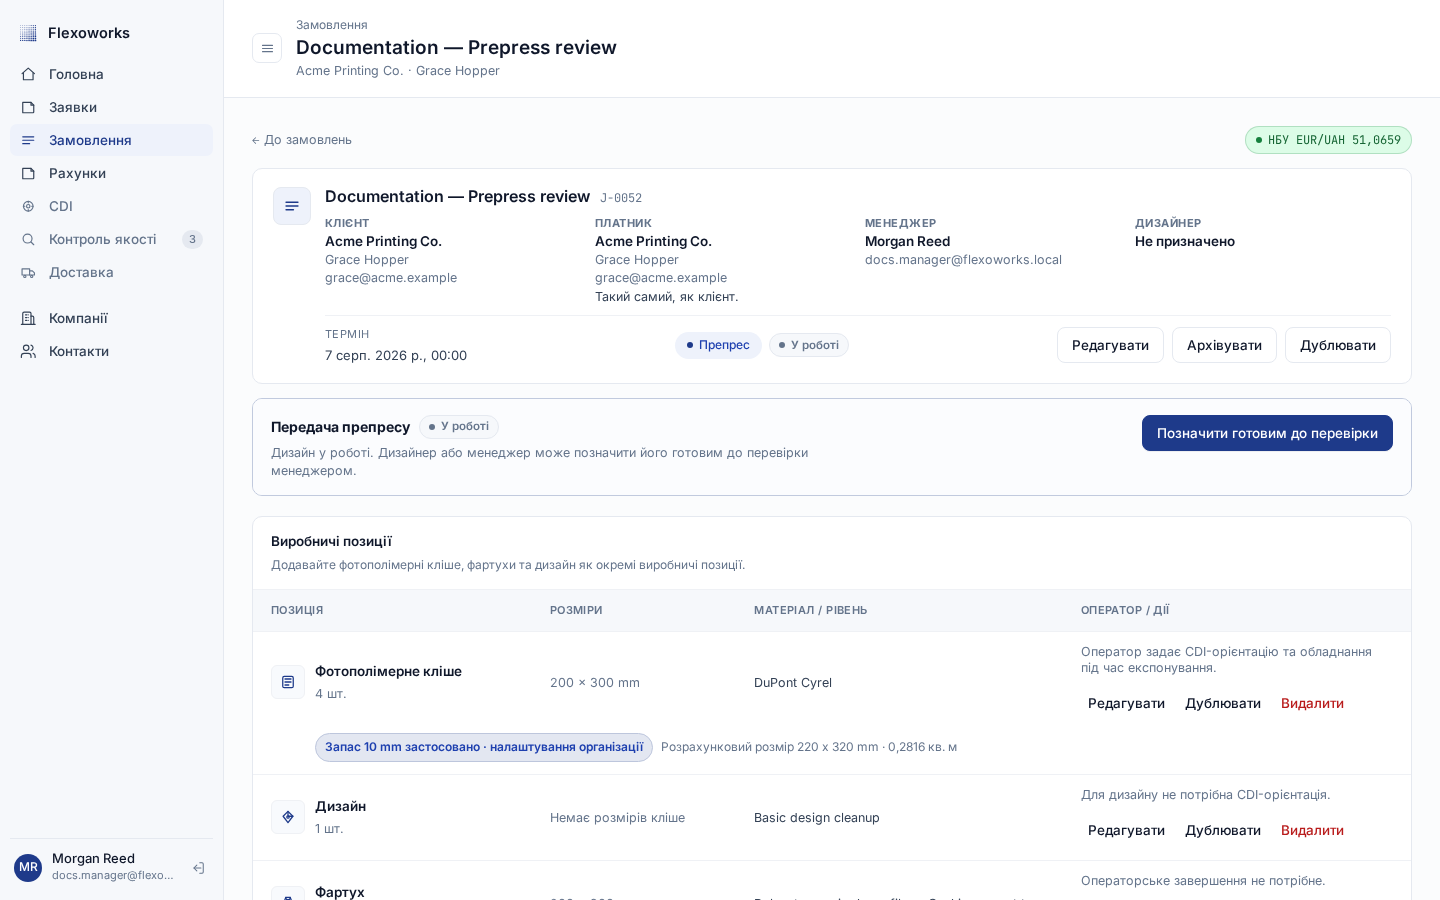This screenshot has width=1440, height=900.
Task: Click the Виробничі позиції heading
Action: click(x=331, y=541)
